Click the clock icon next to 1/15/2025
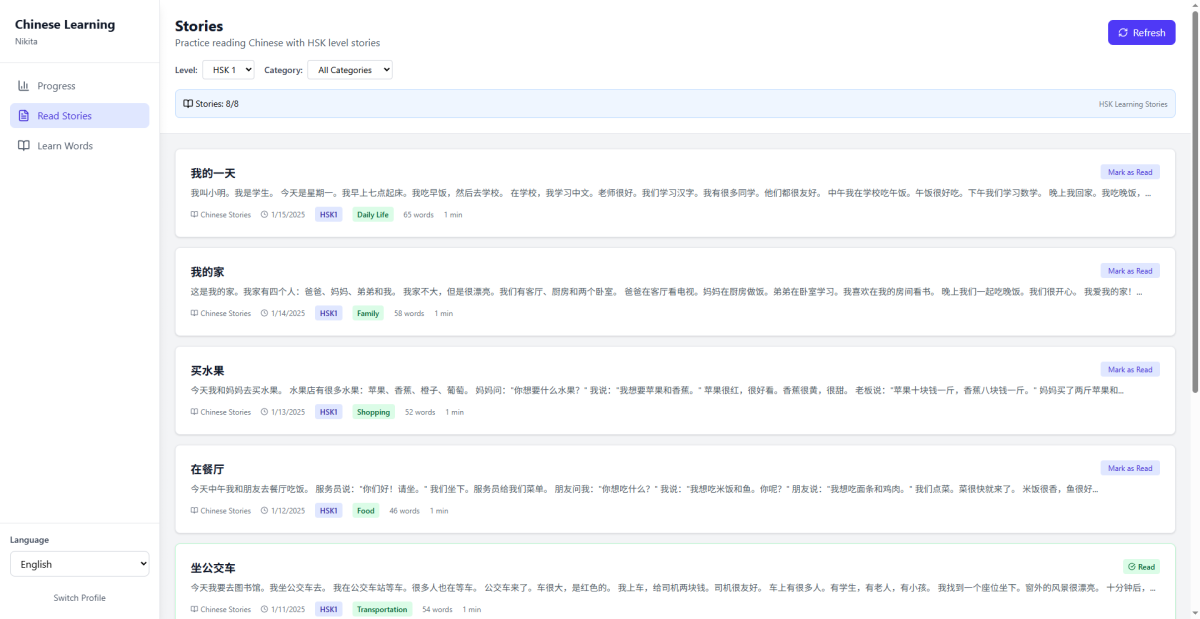This screenshot has height=619, width=1200. click(264, 214)
